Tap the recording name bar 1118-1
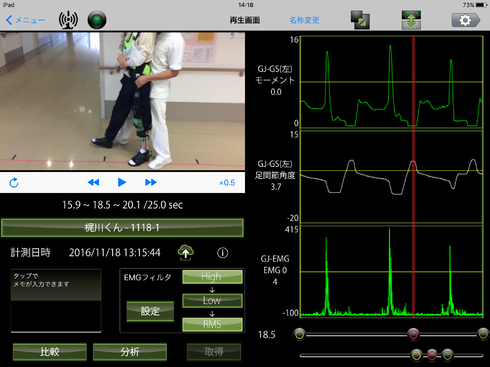Viewport: 490px width, 367px height. [122, 228]
